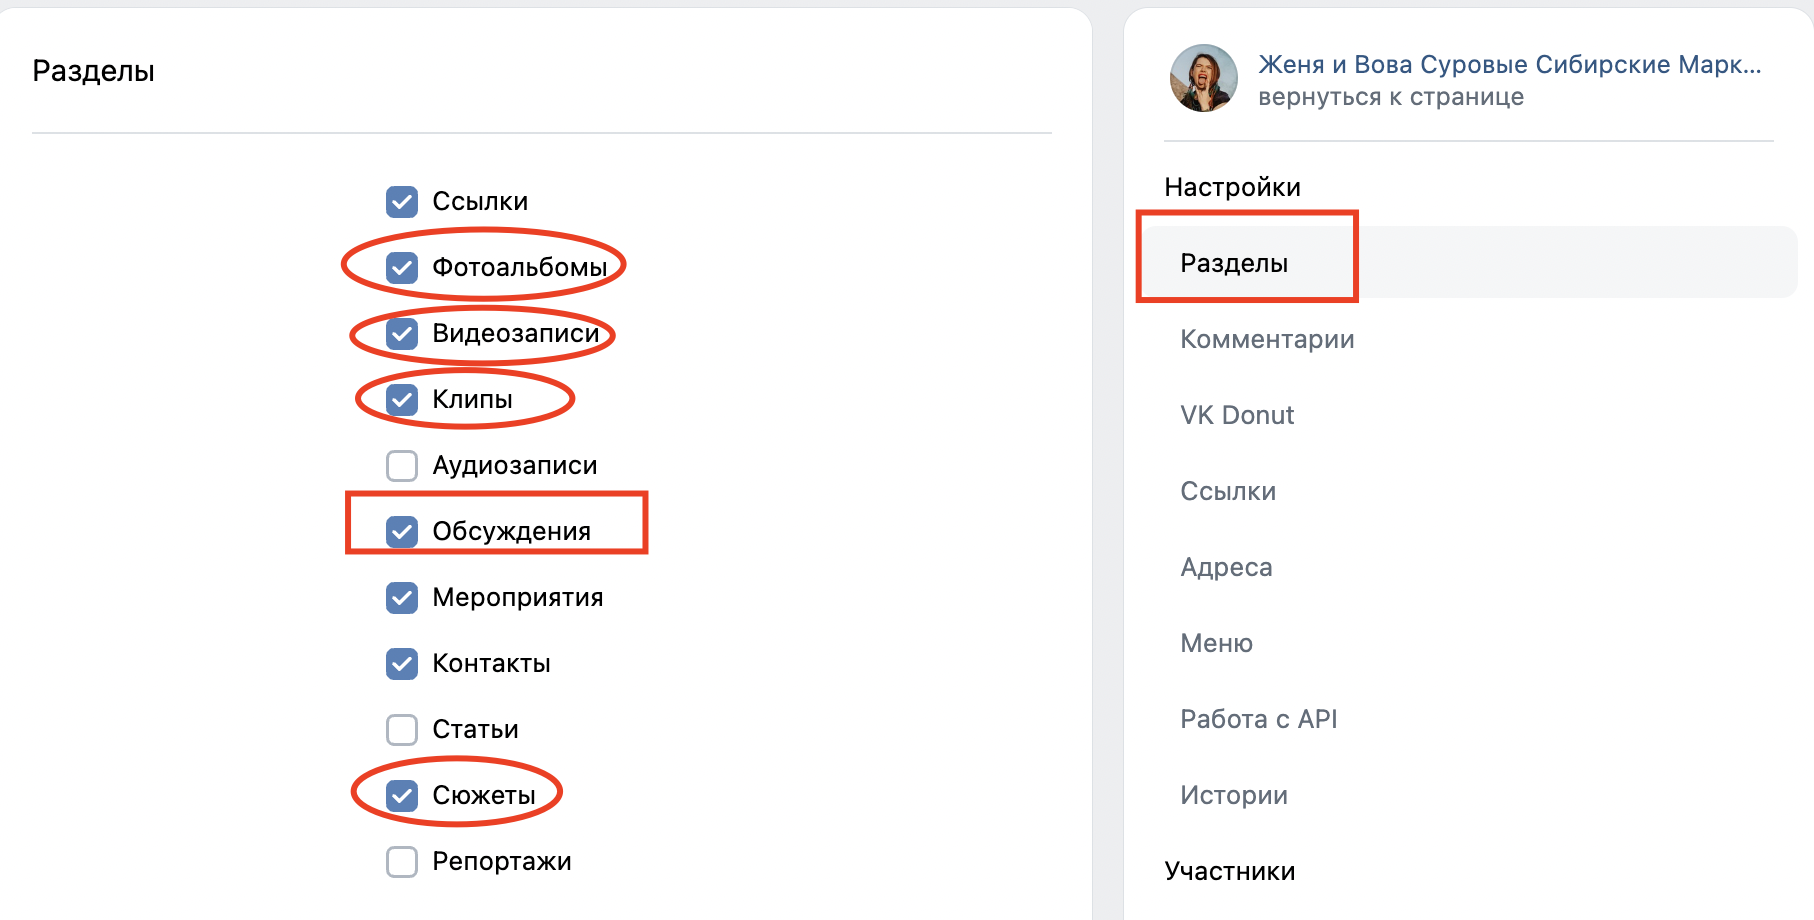Uncheck the Сюжеты checkbox
This screenshot has height=920, width=1814.
pos(402,795)
